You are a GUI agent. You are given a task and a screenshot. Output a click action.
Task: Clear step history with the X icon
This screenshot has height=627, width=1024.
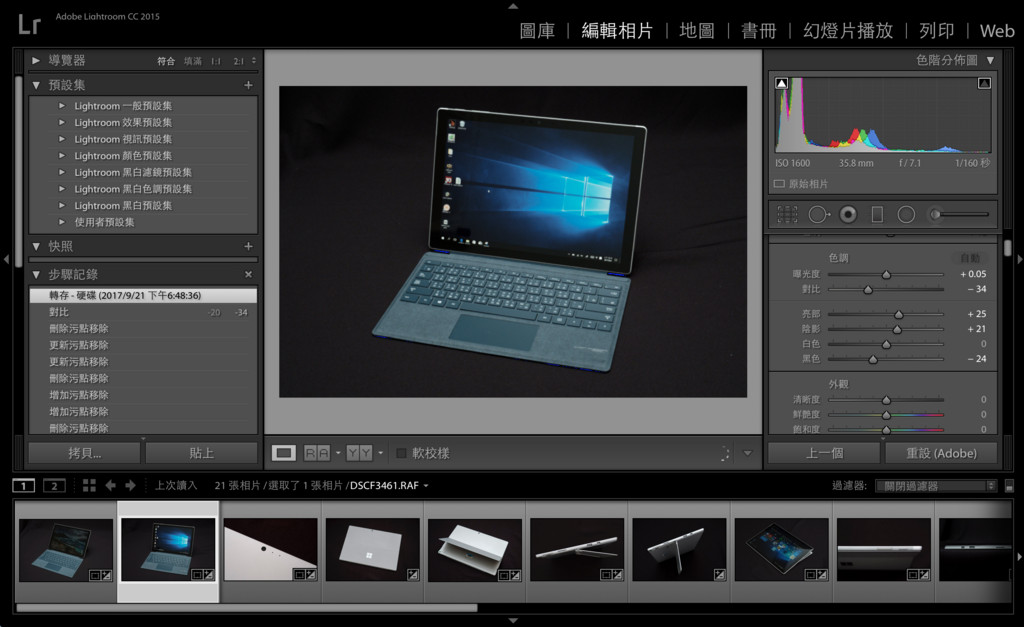tap(248, 274)
